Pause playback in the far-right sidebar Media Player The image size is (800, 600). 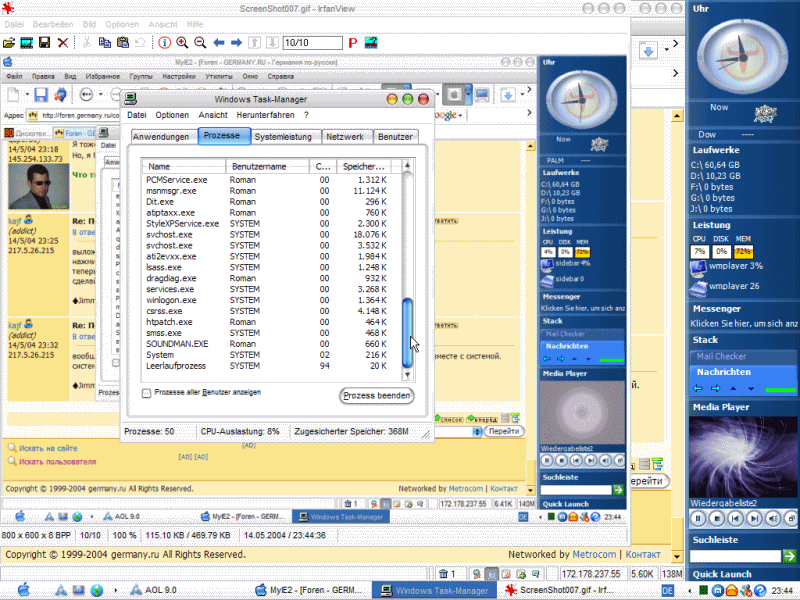pos(698,519)
